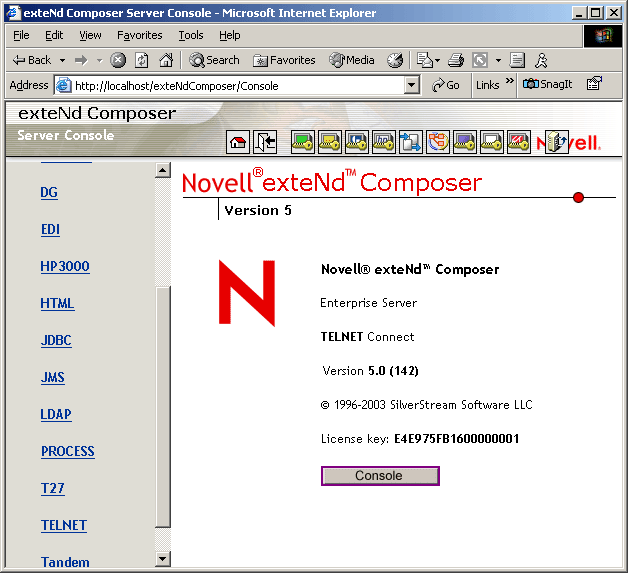Click the SnagIt capture button
The height and width of the screenshot is (573, 628).
click(547, 84)
